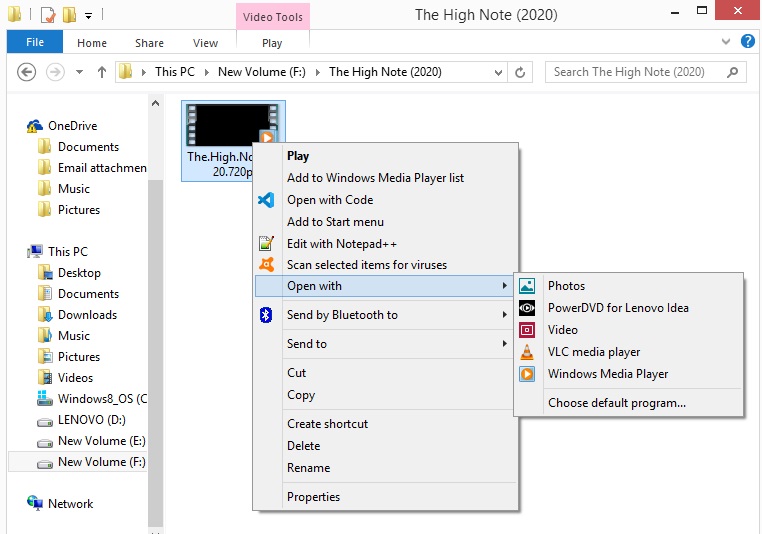The height and width of the screenshot is (534, 762).
Task: Choose Delete from the context menu
Action: click(385, 446)
